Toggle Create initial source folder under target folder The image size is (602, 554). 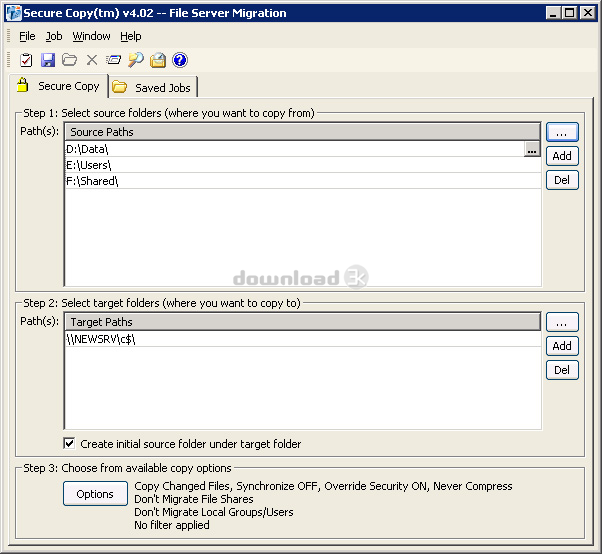(69, 444)
